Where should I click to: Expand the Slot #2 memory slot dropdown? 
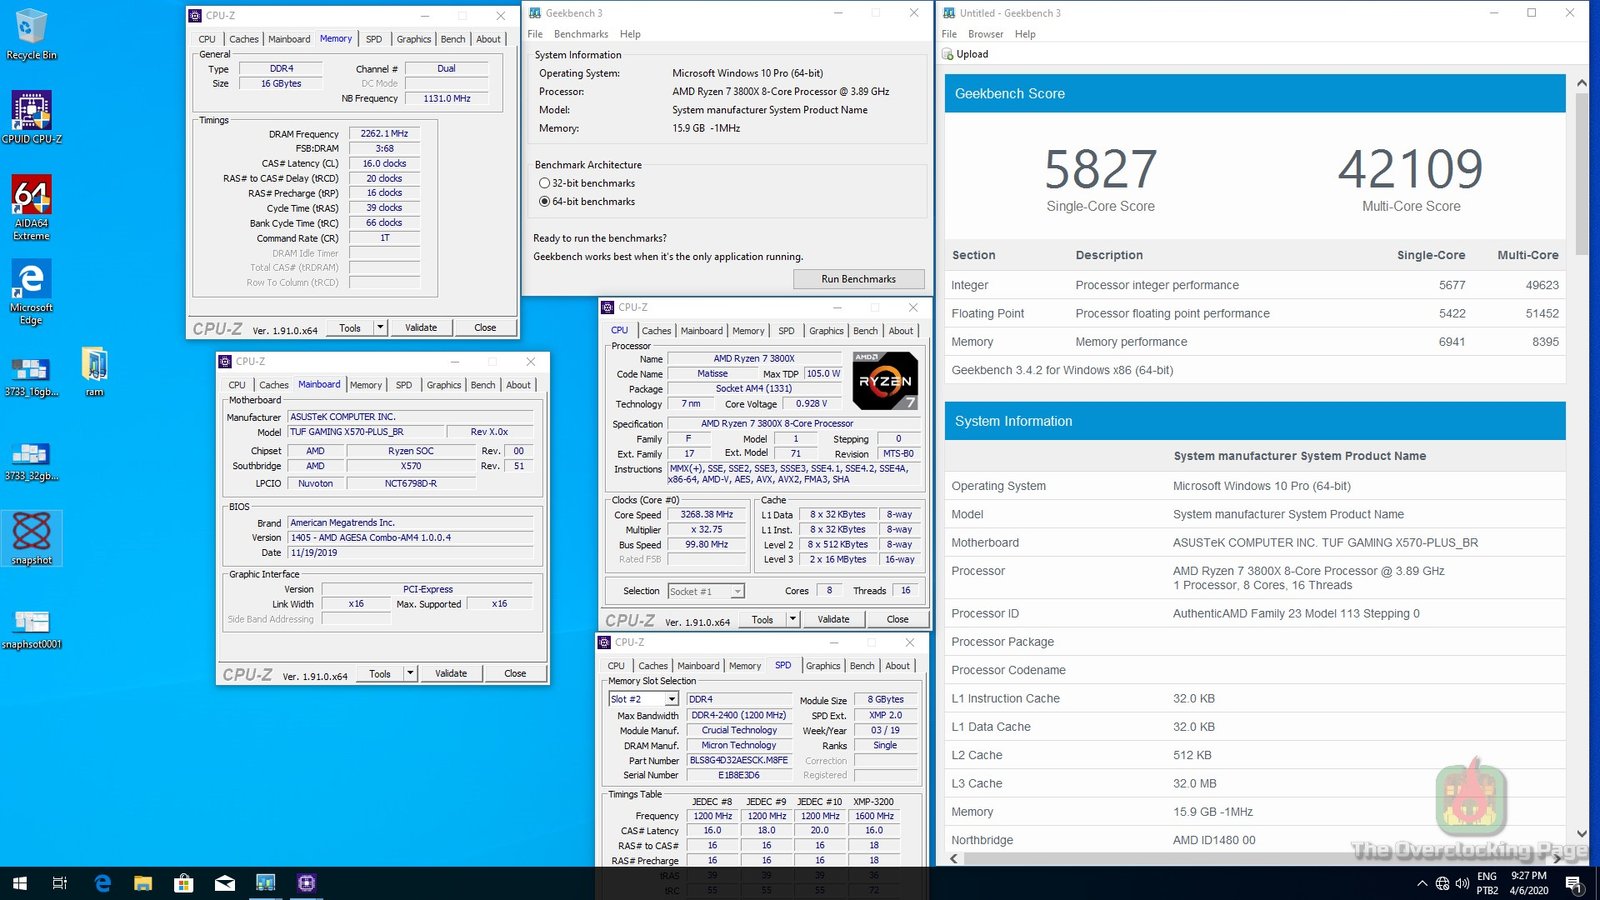coord(671,699)
